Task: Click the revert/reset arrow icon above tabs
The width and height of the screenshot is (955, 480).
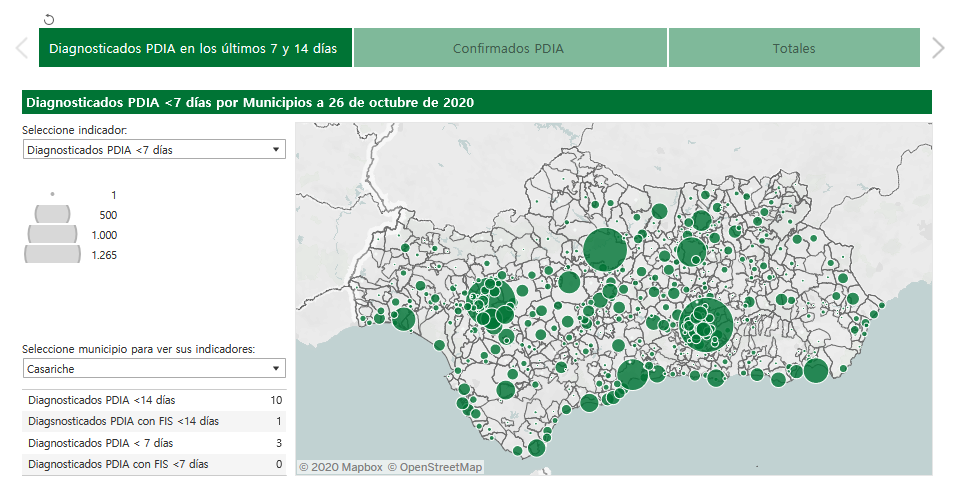Action: [x=50, y=19]
